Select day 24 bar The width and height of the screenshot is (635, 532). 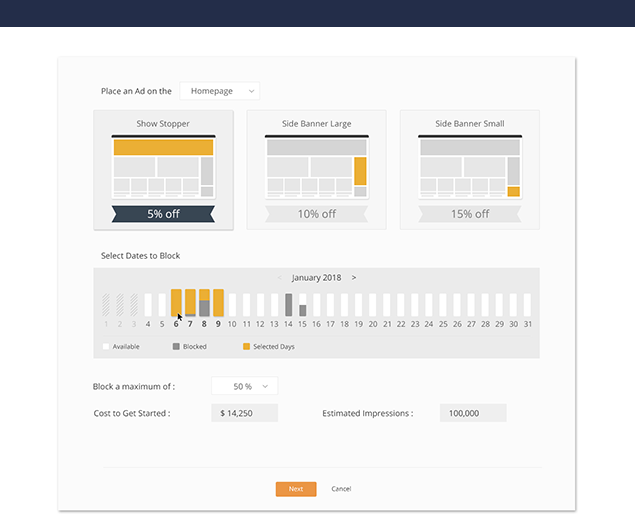pos(429,305)
